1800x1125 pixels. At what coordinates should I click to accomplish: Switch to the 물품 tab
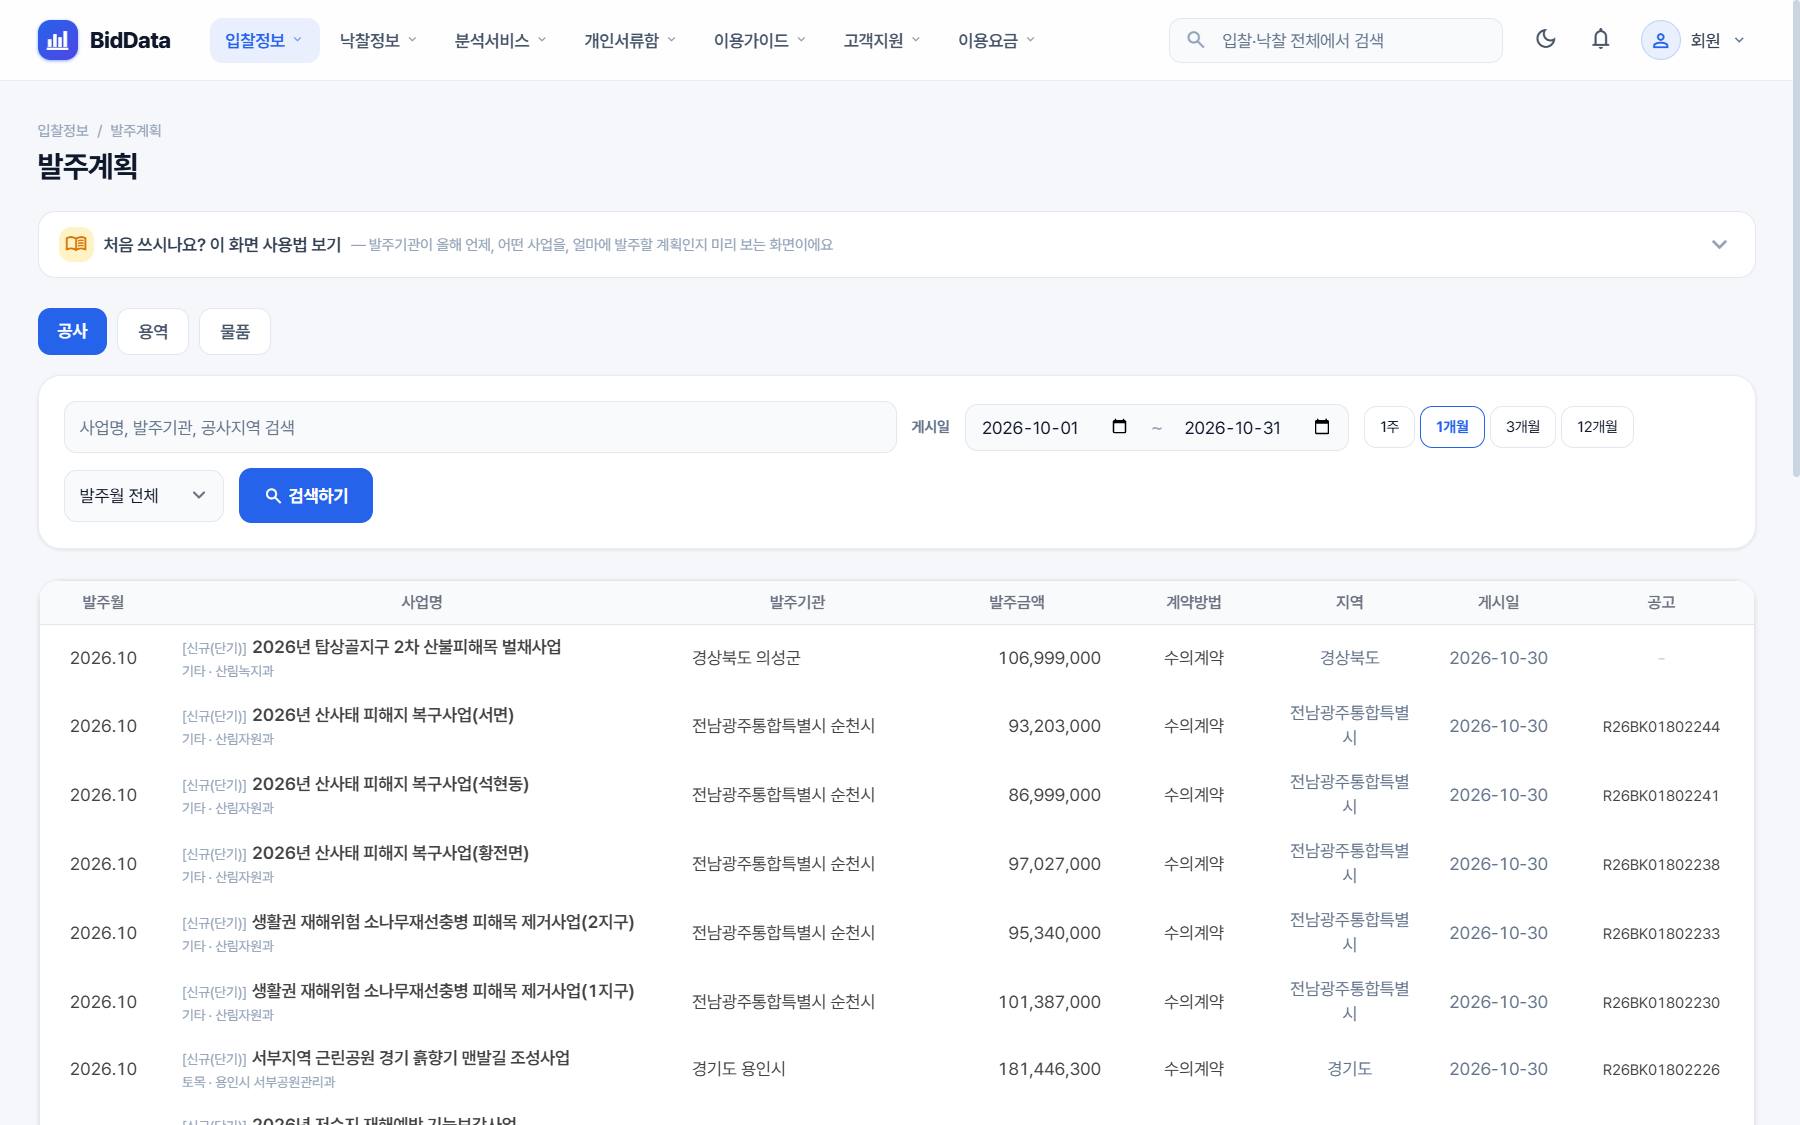tap(235, 331)
